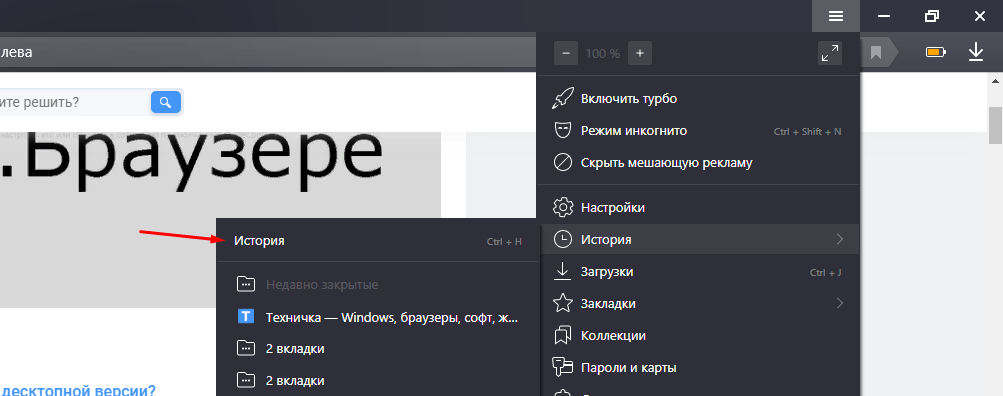Open the hamburger main menu button

coord(835,16)
